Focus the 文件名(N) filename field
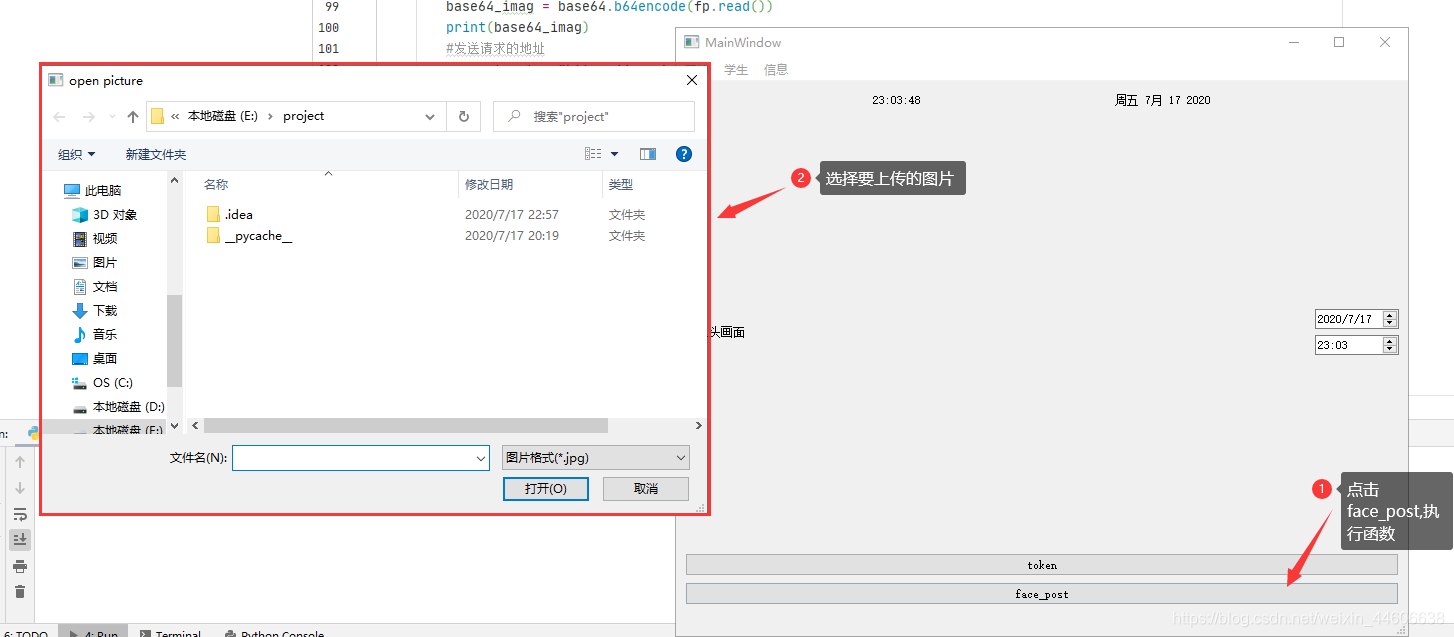This screenshot has width=1454, height=637. [353, 458]
